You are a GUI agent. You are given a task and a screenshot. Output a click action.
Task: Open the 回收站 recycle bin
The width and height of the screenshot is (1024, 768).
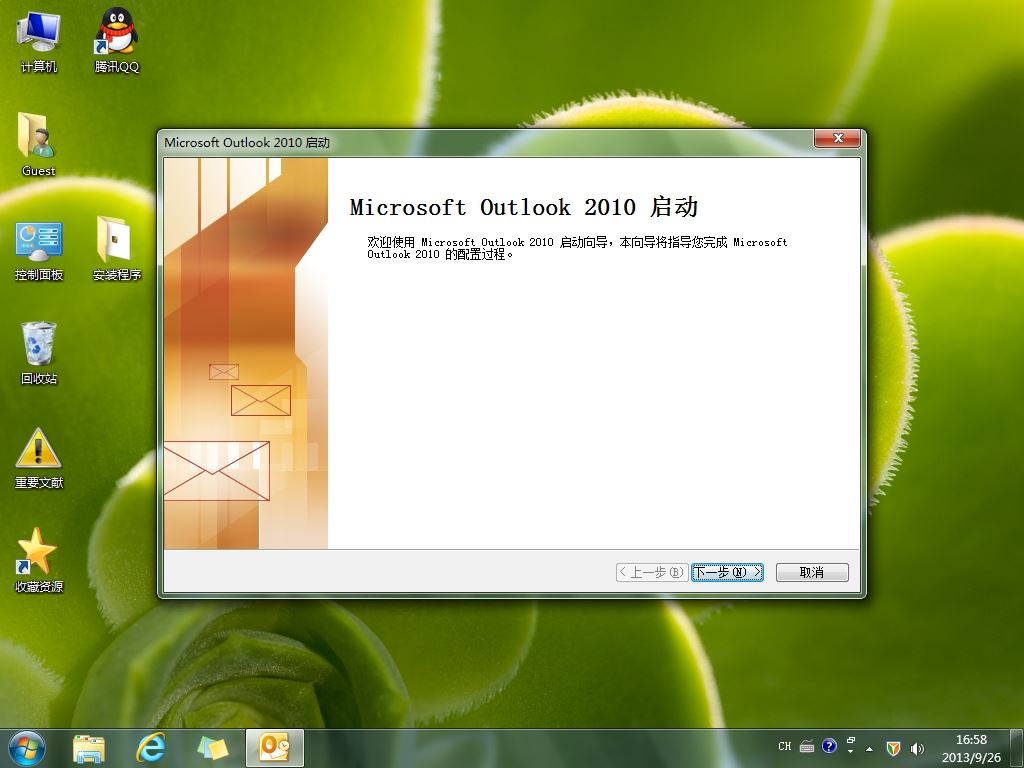click(x=39, y=353)
